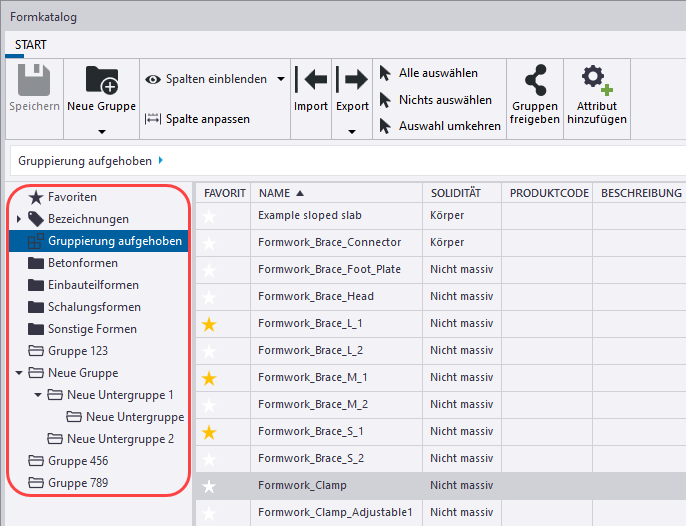Viewport: 686px width, 526px height.
Task: Unfavorite Formwork_Brace_L_1 via its star
Action: point(209,324)
